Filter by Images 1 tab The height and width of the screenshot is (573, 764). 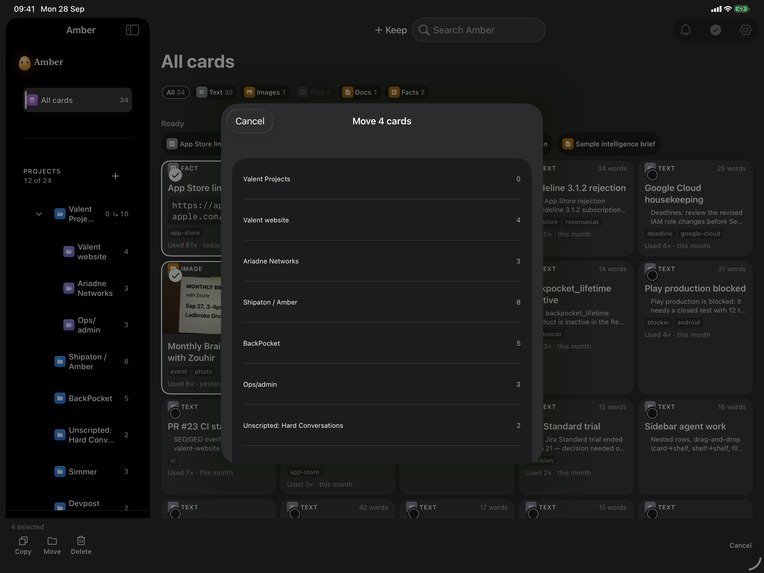pos(265,92)
